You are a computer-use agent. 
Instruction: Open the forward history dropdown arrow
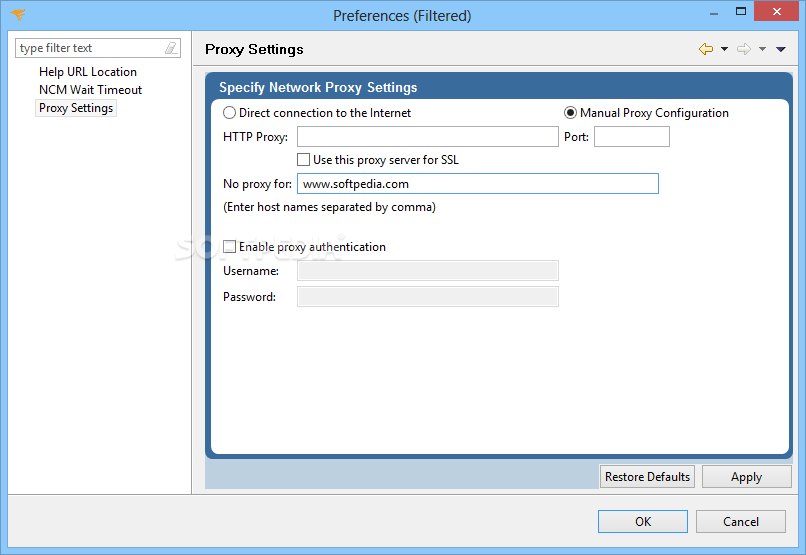762,49
